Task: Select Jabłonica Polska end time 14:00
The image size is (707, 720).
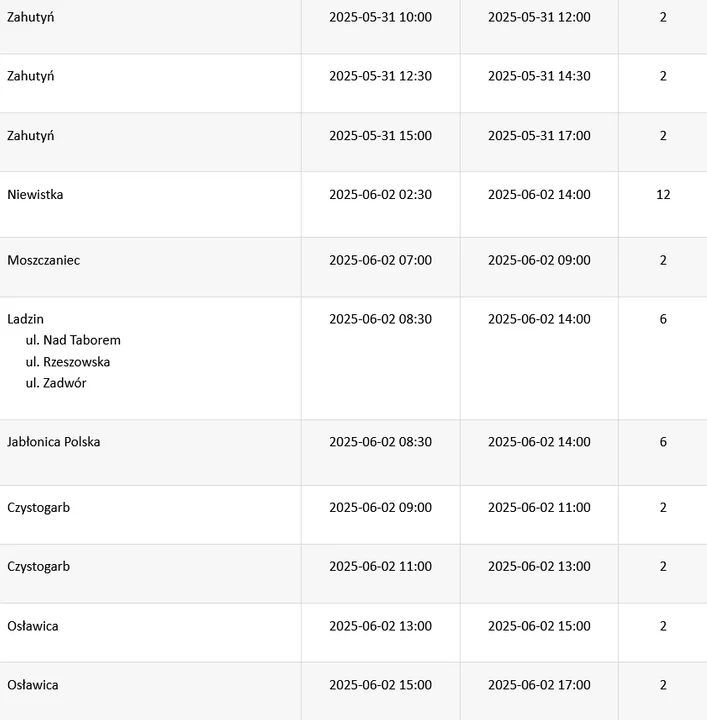Action: [x=539, y=442]
